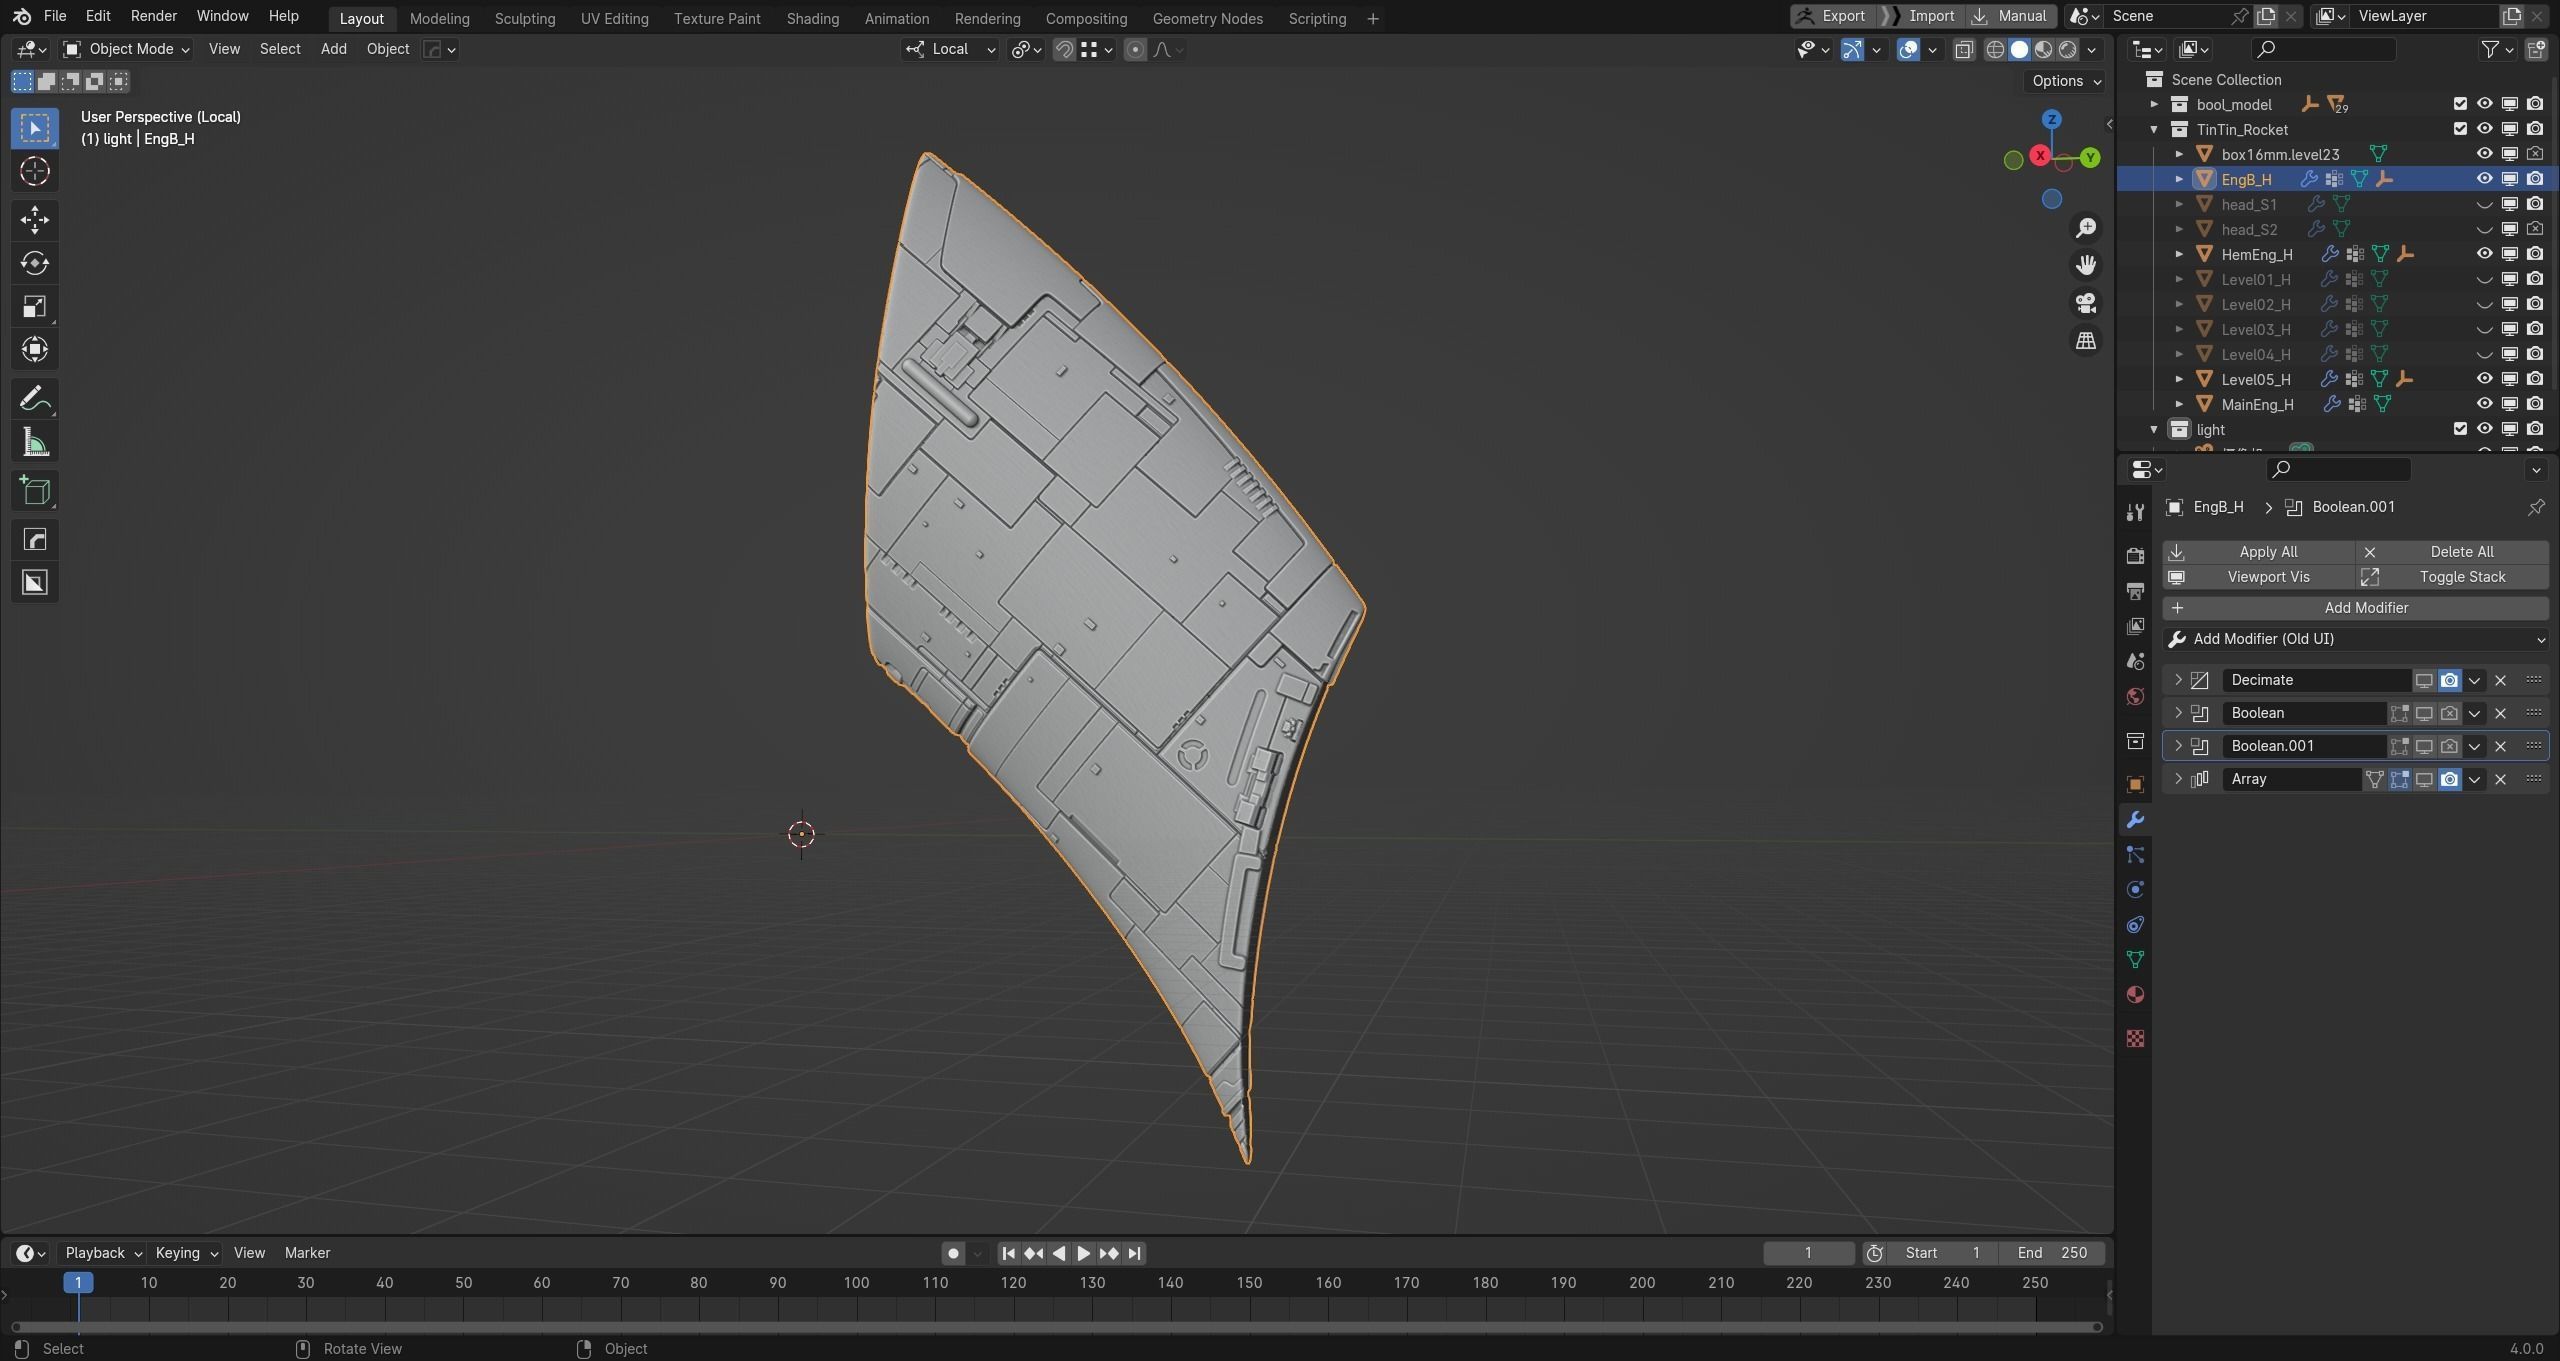Click the Add Cube tool
Image resolution: width=2560 pixels, height=1361 pixels.
35,491
